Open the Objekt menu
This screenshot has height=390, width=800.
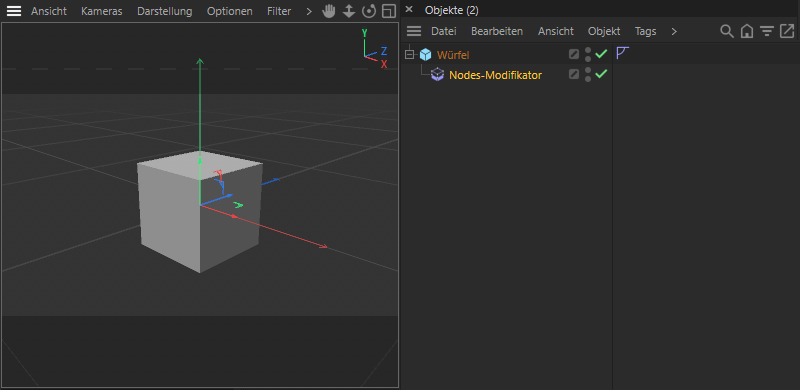pyautogui.click(x=604, y=31)
